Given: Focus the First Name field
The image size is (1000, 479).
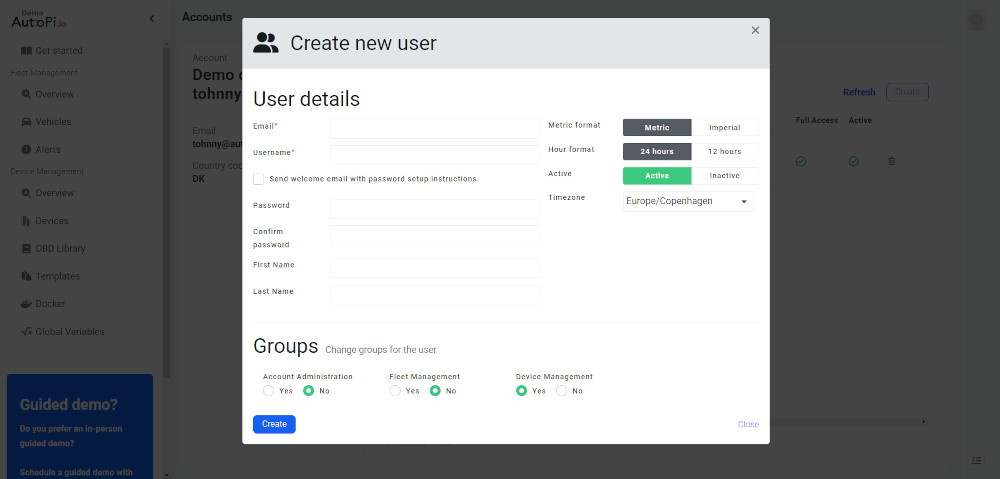Looking at the screenshot, I should click(434, 268).
